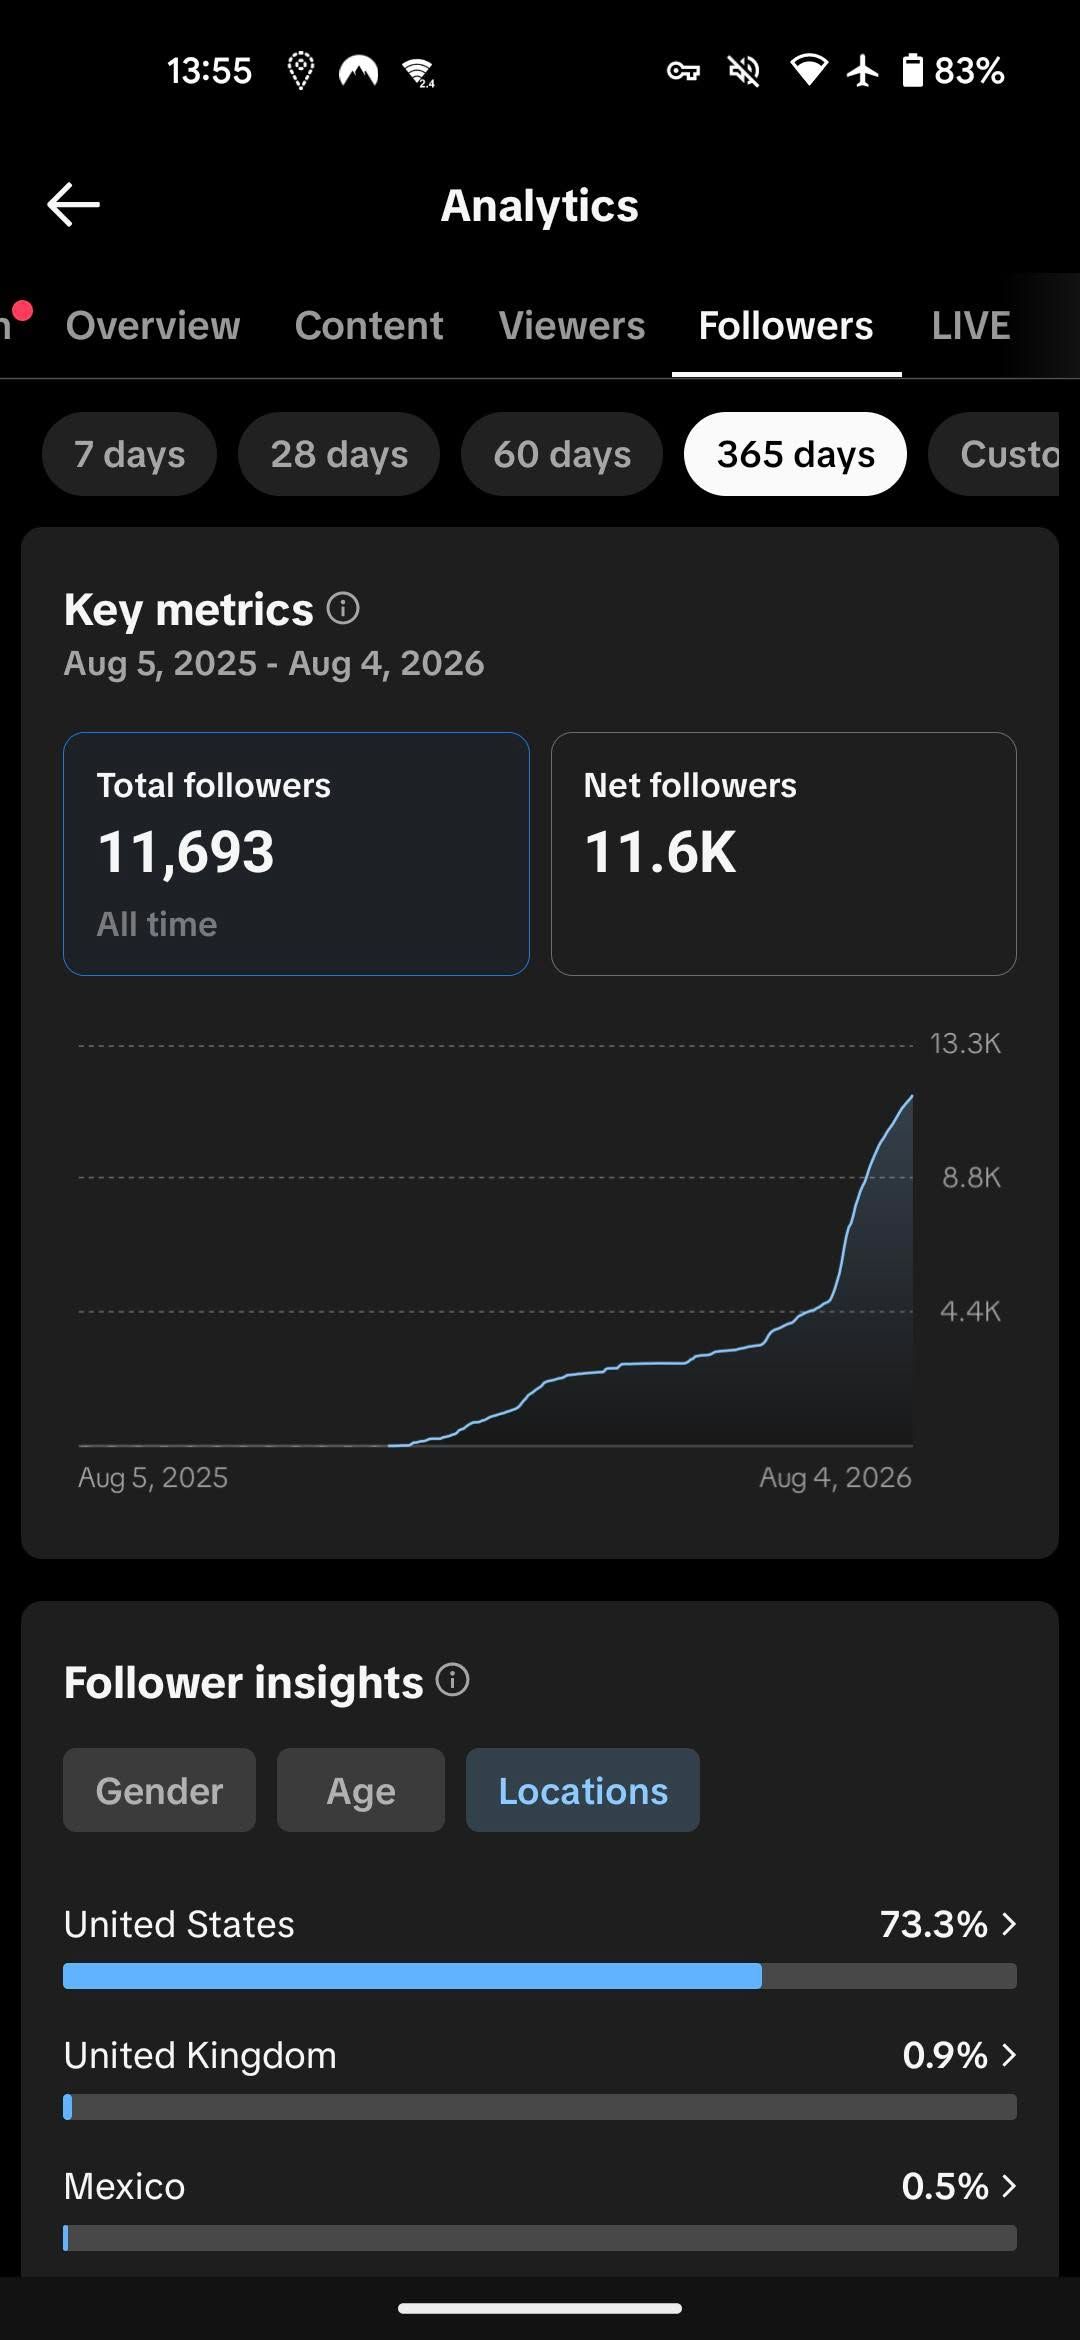Viewport: 1080px width, 2340px height.
Task: Show the Age follower insights
Action: click(361, 1790)
